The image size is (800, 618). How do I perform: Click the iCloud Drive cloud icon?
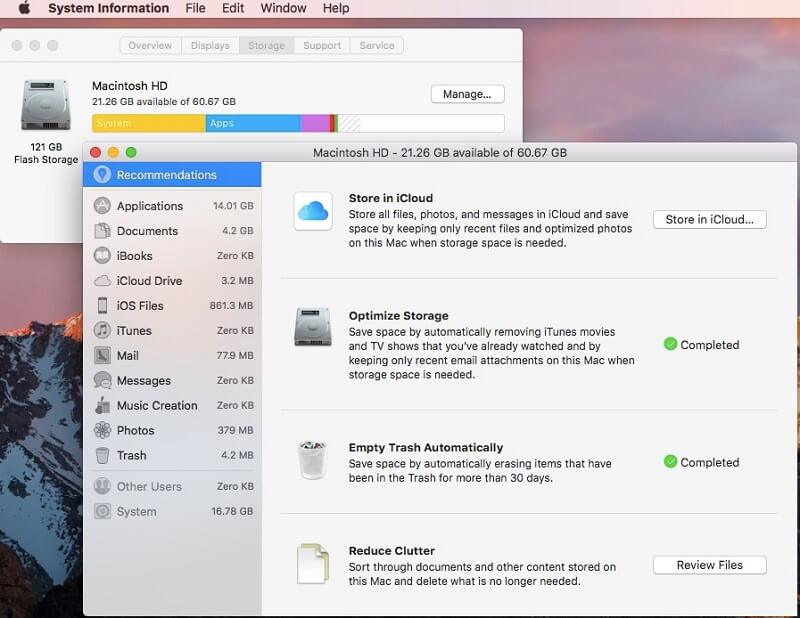point(102,281)
